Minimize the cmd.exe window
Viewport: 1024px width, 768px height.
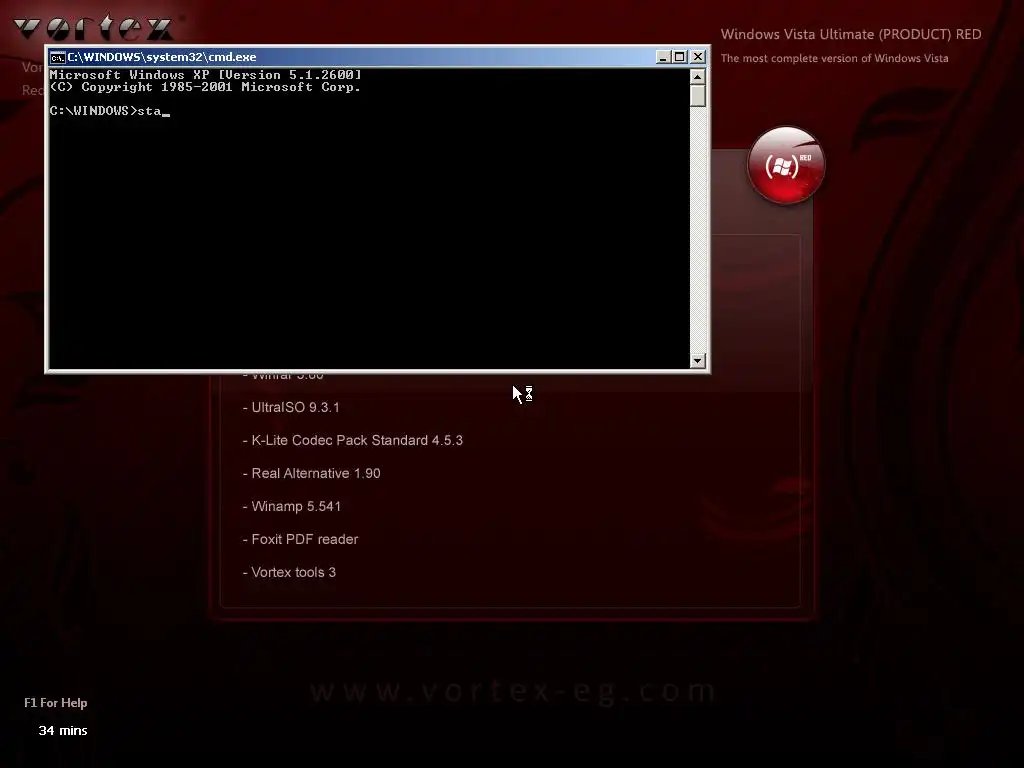[x=663, y=57]
